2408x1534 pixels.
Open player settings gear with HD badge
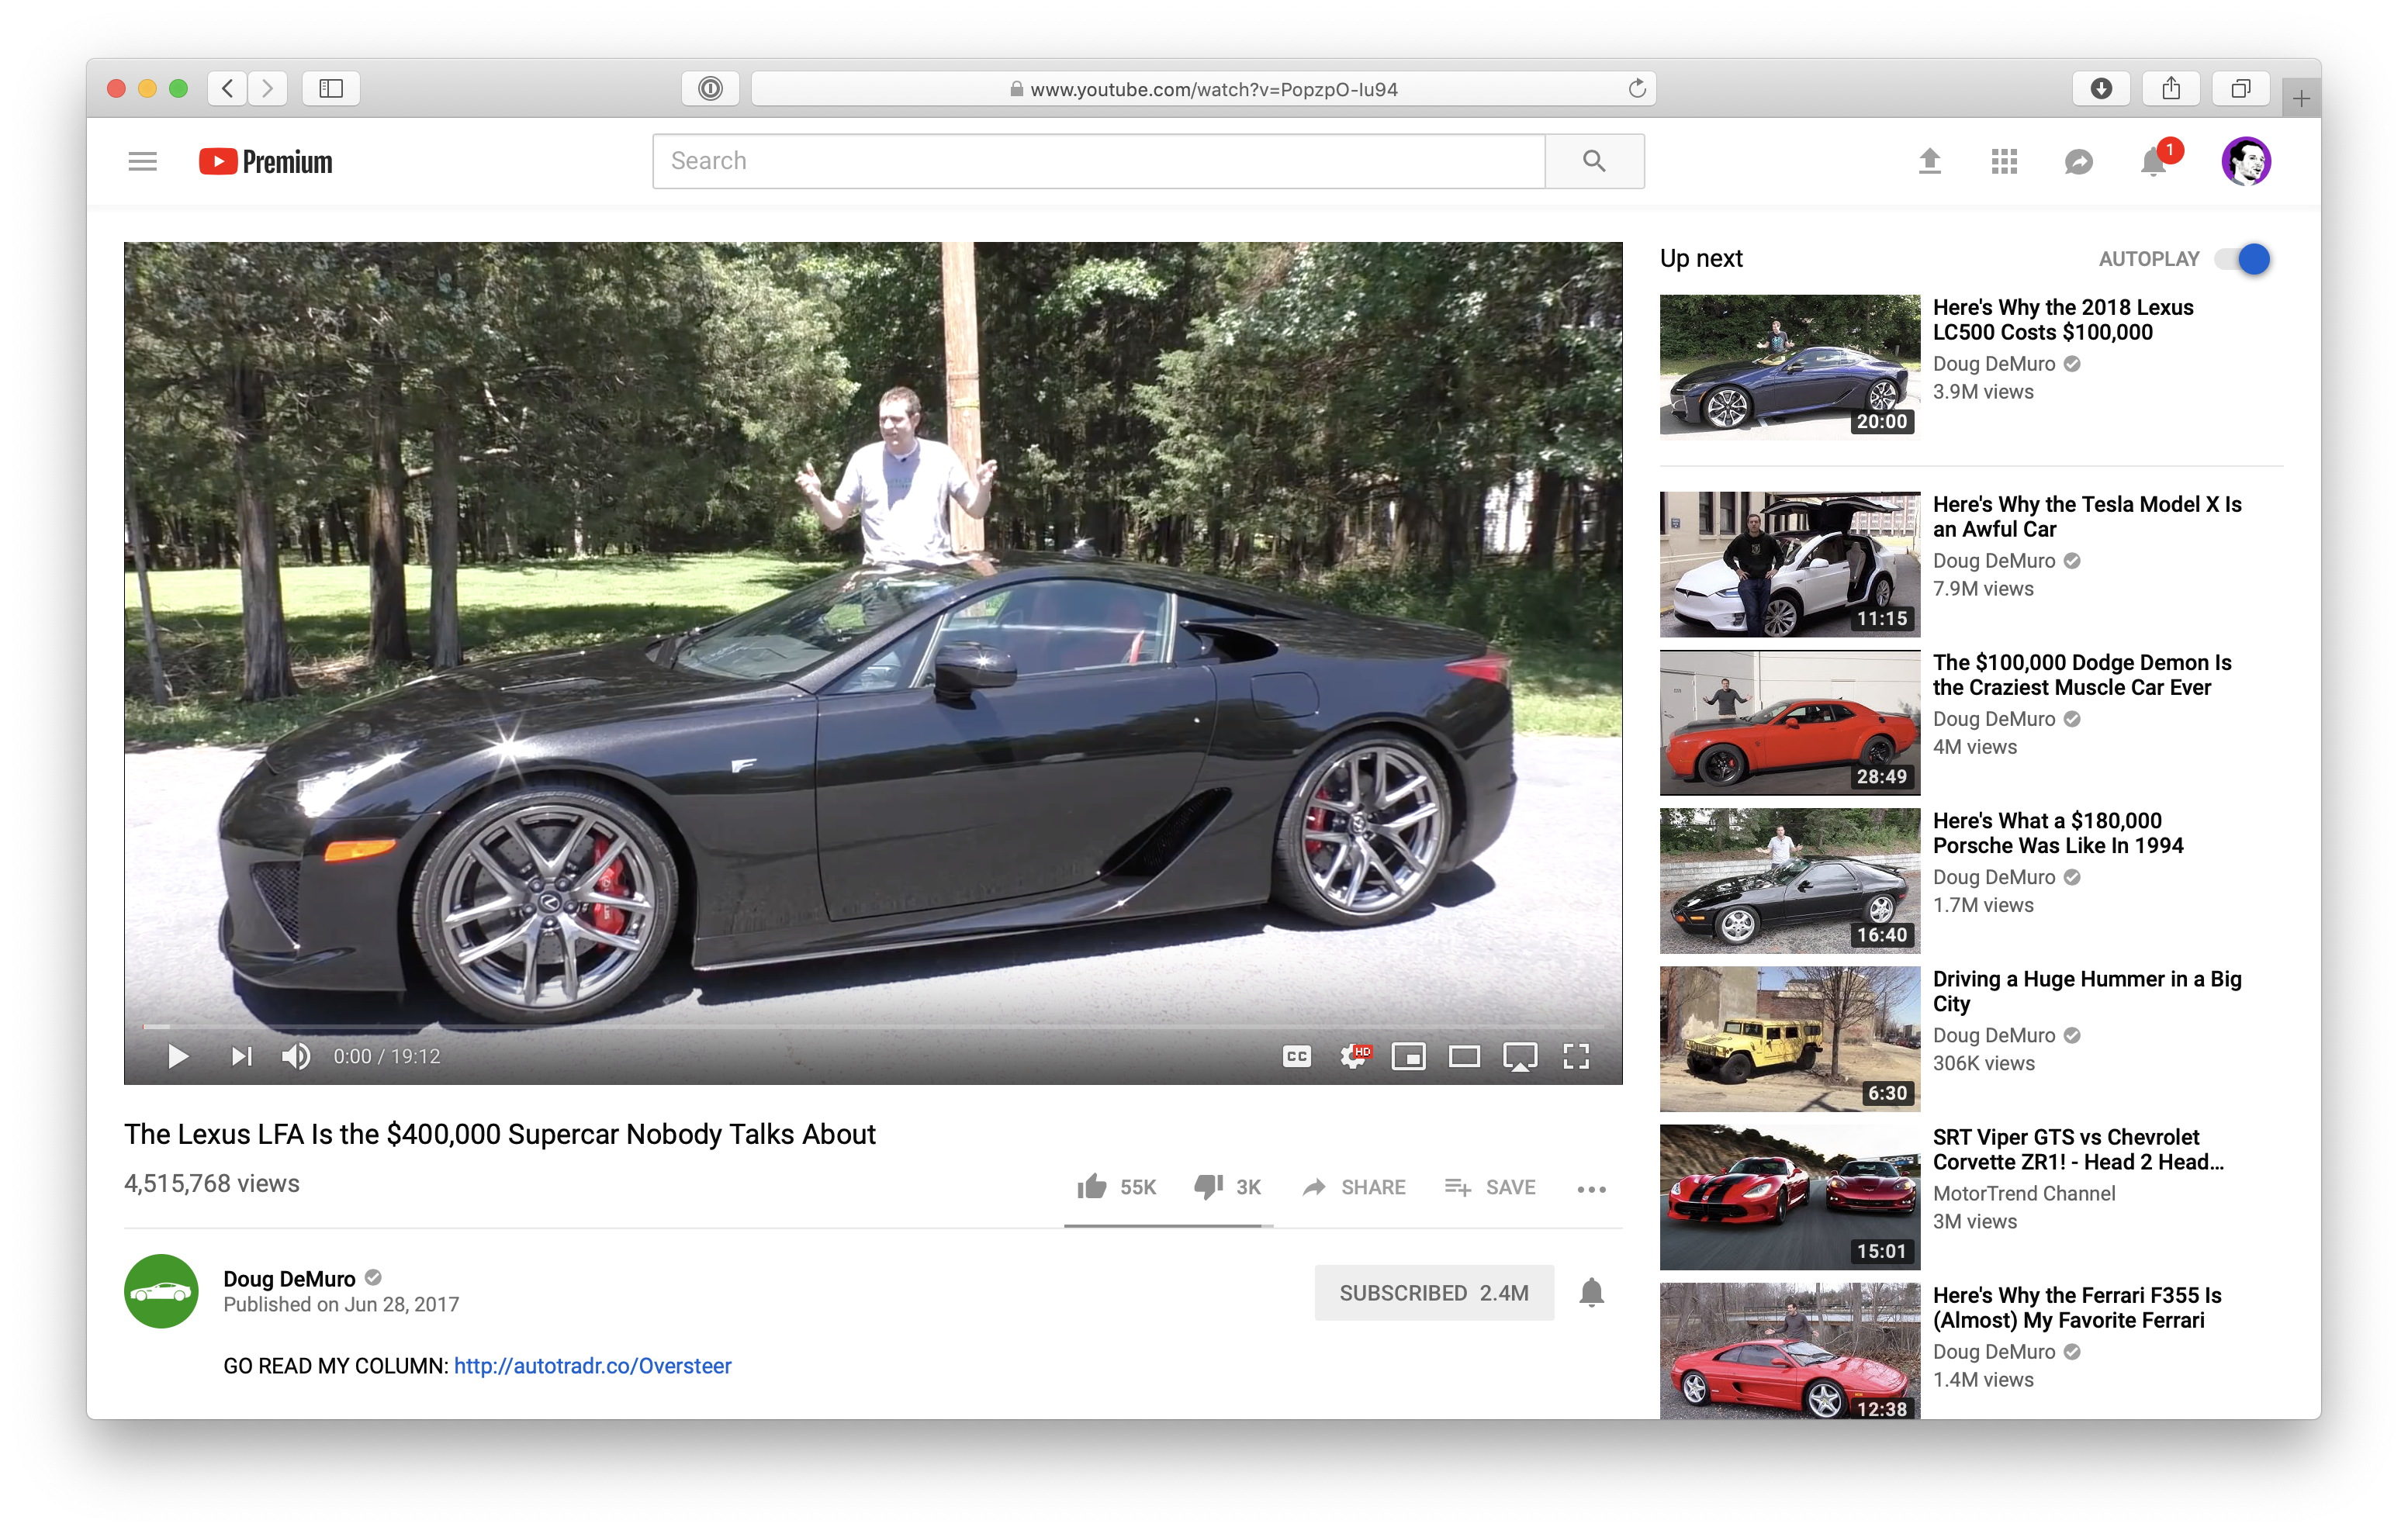tap(1355, 1056)
